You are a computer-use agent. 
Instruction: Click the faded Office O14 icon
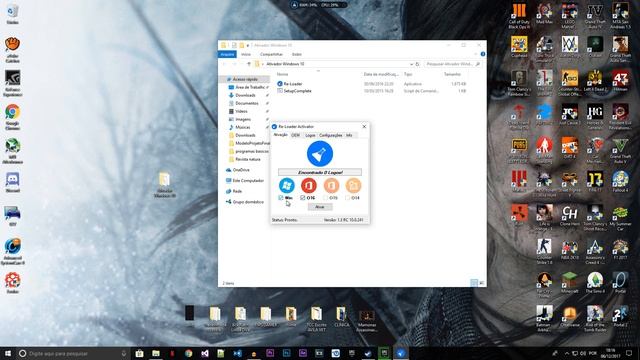(353, 185)
